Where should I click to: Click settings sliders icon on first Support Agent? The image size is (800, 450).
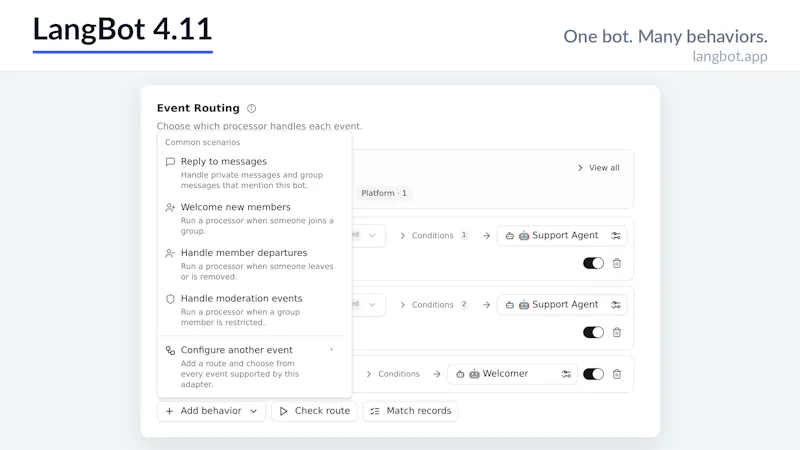pyautogui.click(x=616, y=236)
